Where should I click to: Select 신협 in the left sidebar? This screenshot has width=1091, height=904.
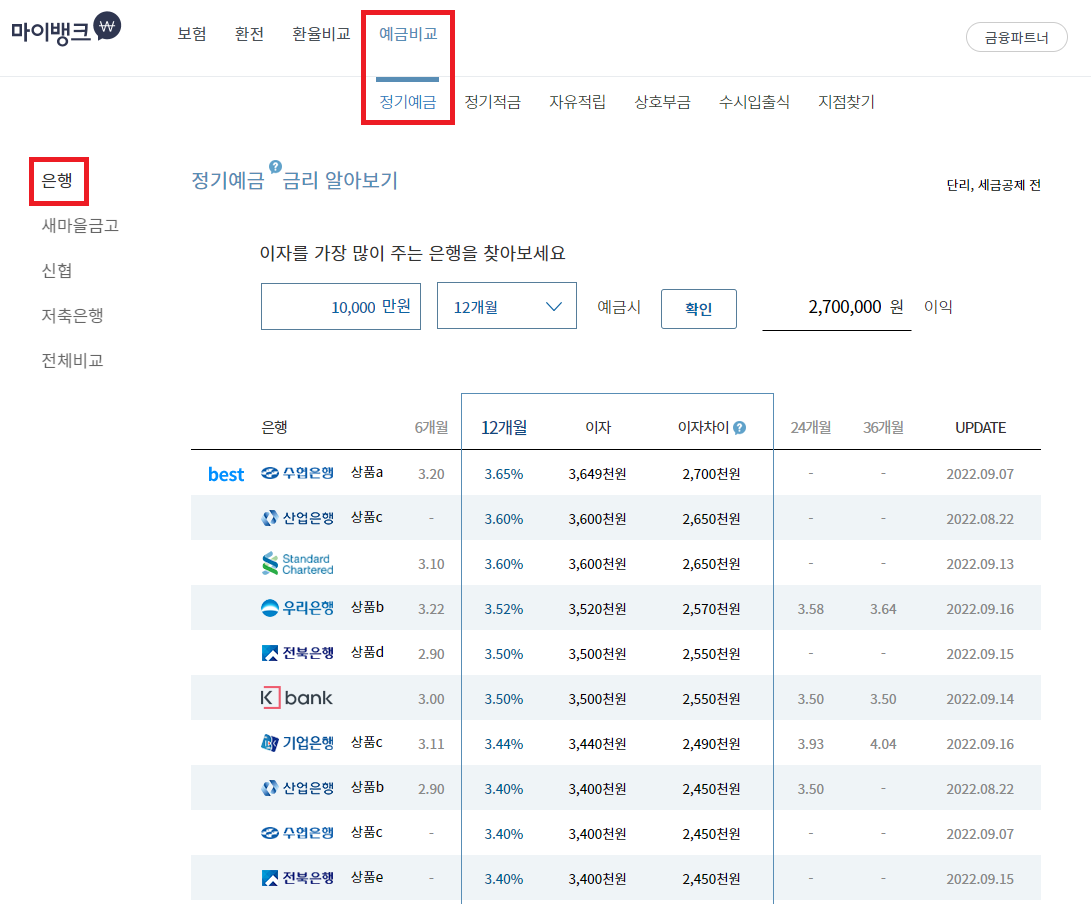pyautogui.click(x=57, y=271)
